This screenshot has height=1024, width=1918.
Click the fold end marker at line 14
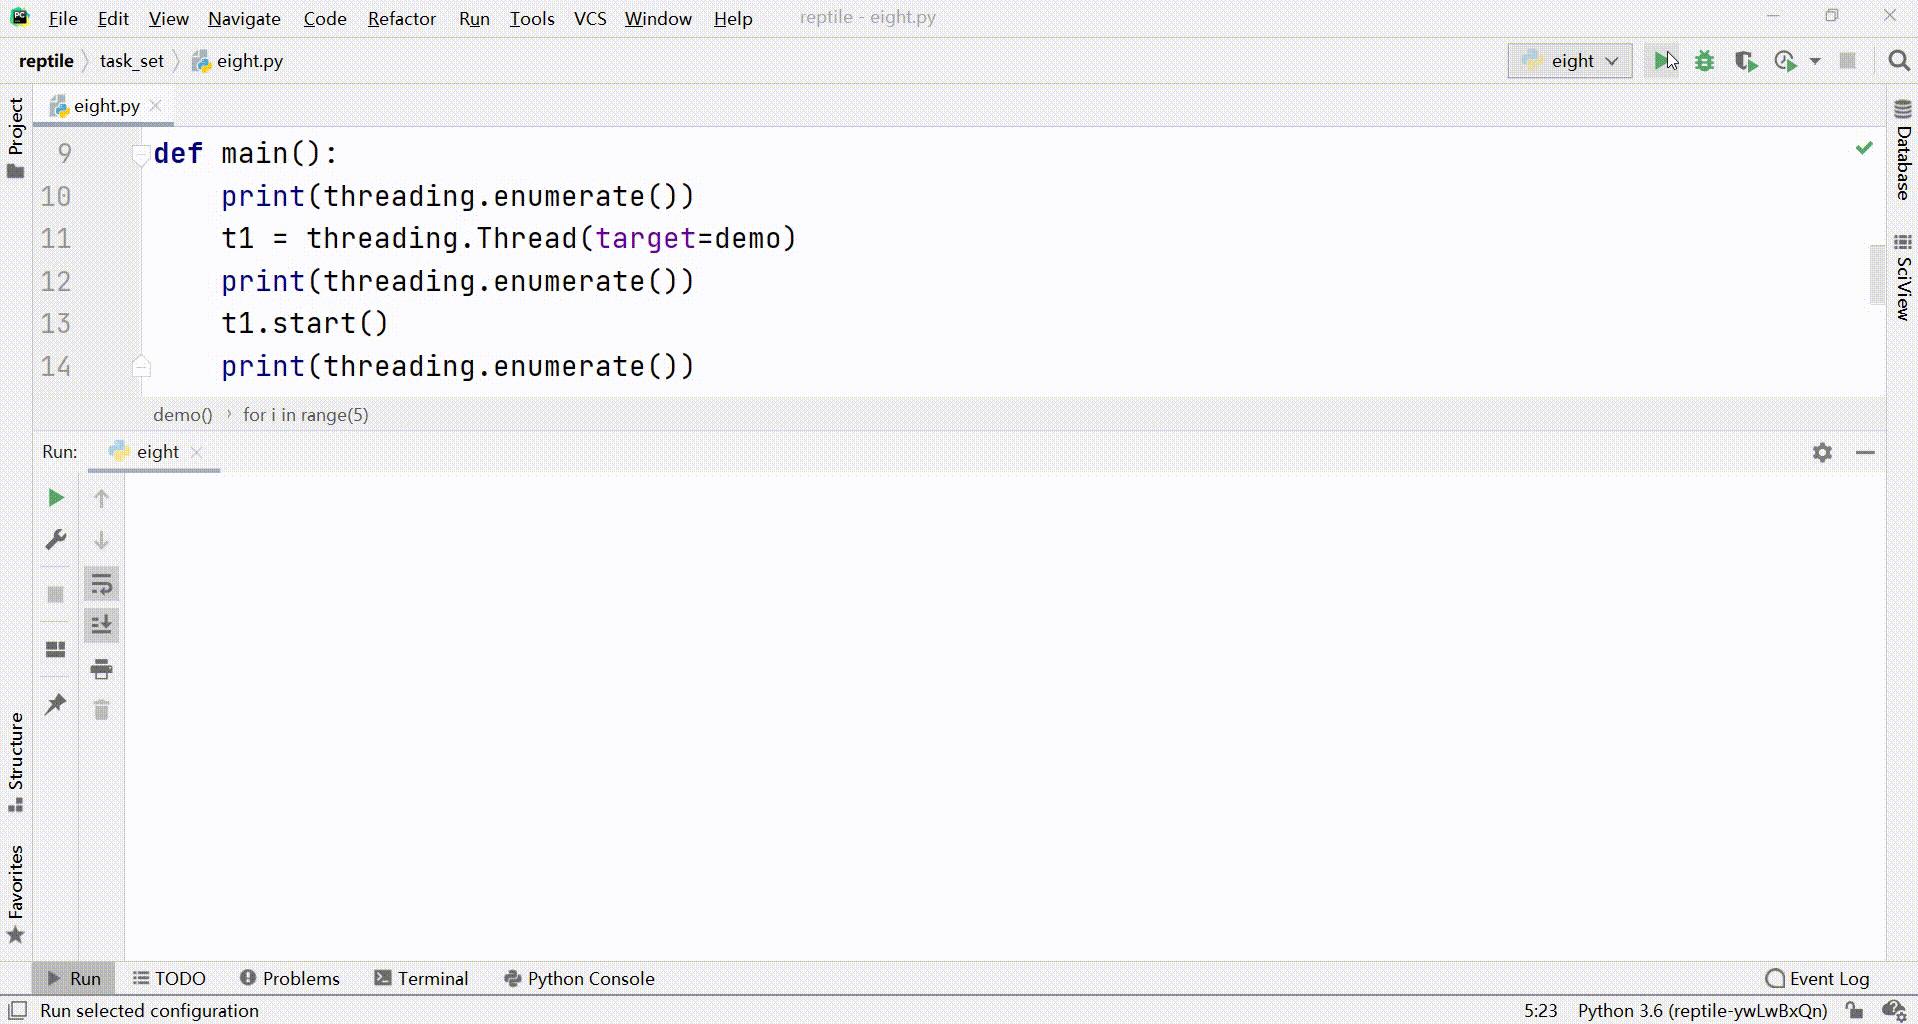pyautogui.click(x=141, y=366)
